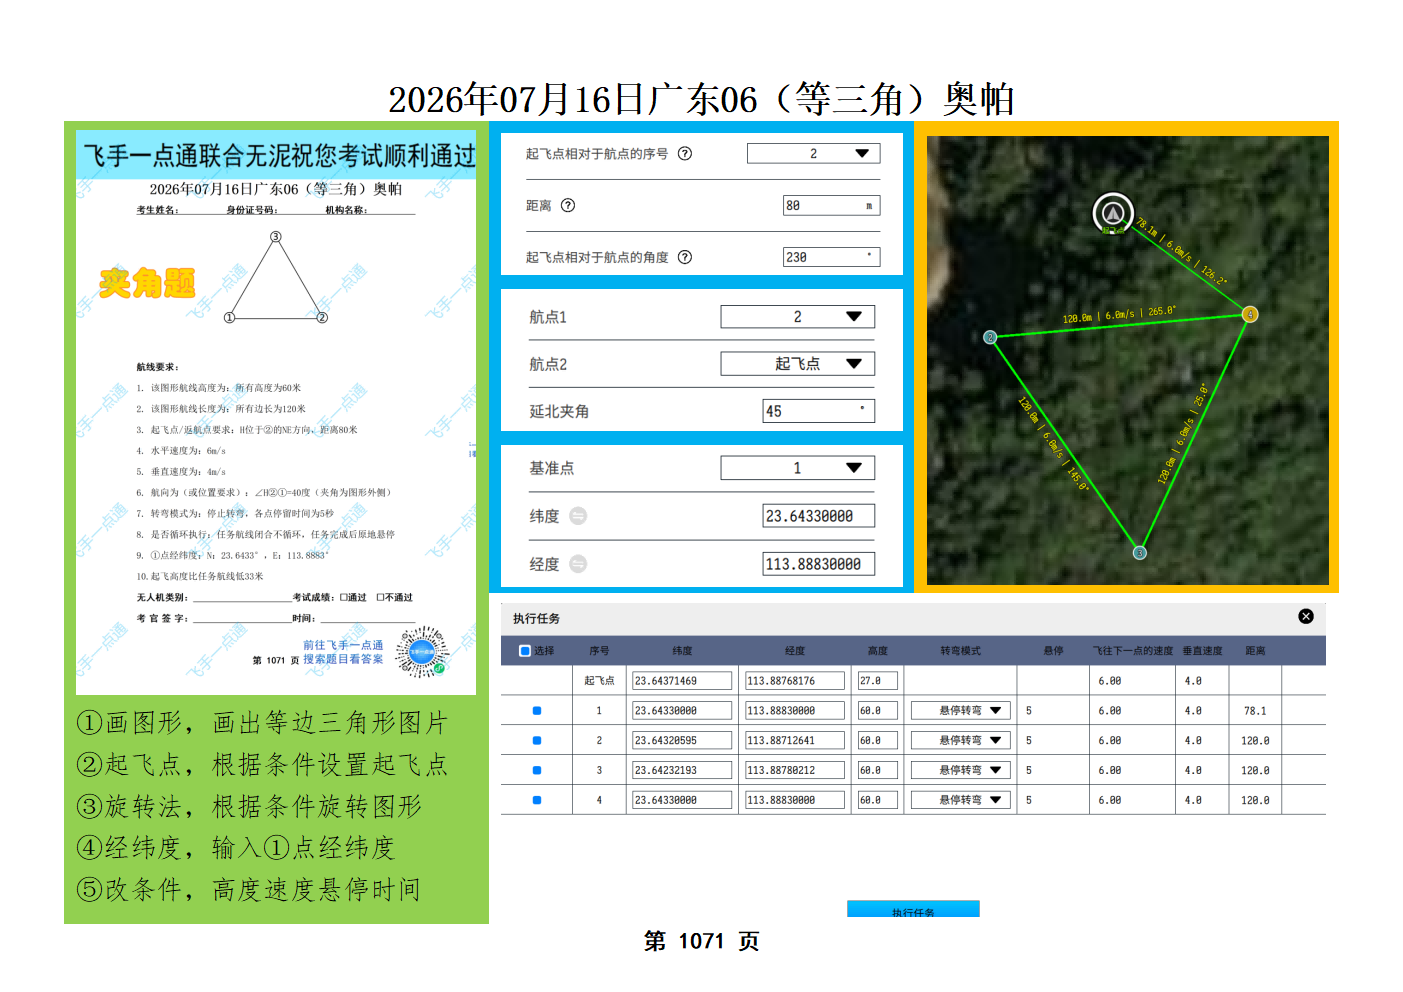
Task: Click row 3 latitude 23.64232193
Action: pyautogui.click(x=682, y=771)
